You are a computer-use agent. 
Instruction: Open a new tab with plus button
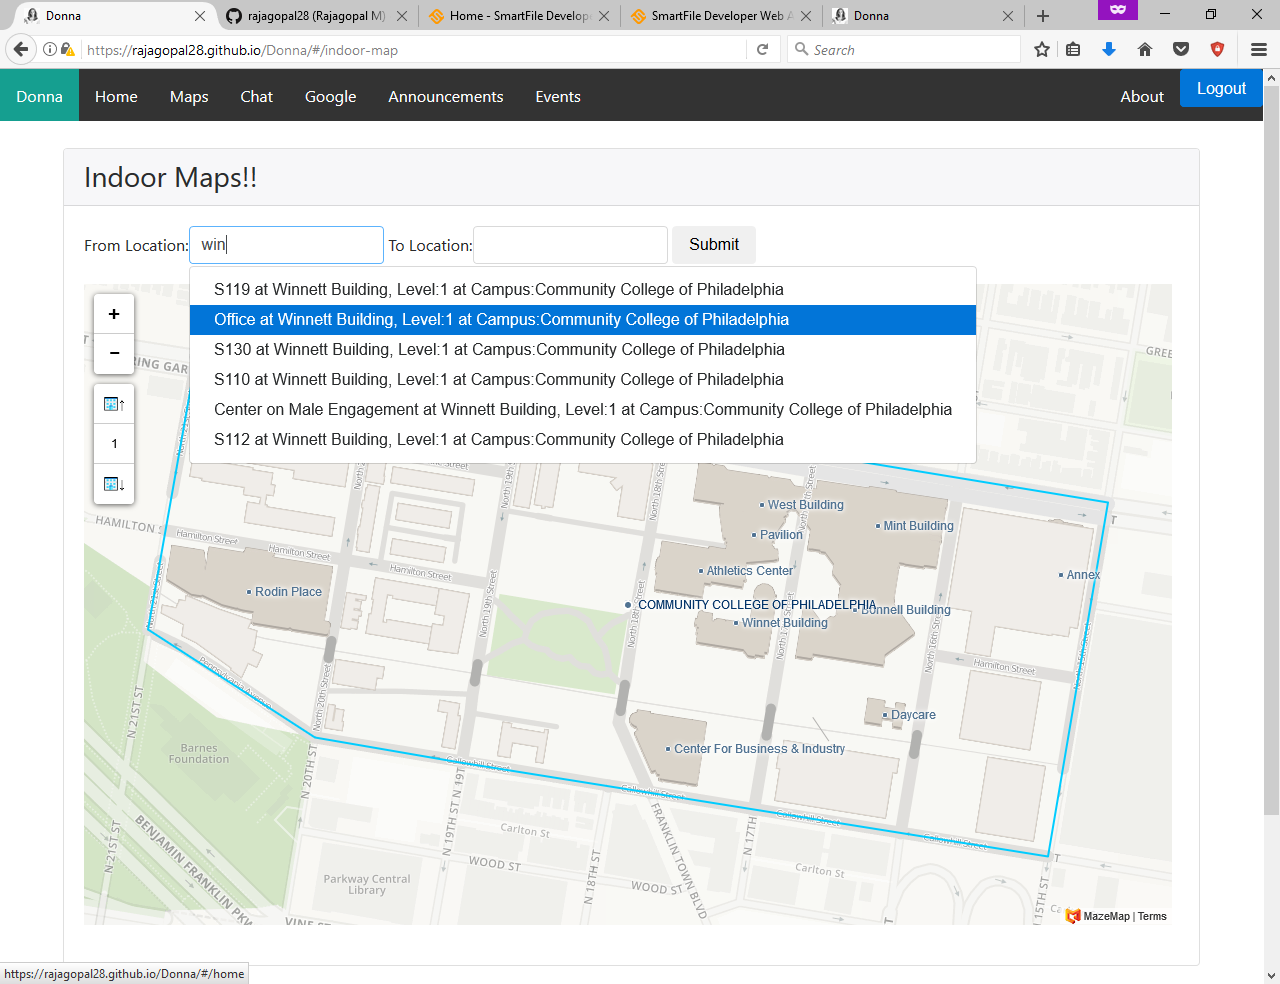click(1043, 16)
